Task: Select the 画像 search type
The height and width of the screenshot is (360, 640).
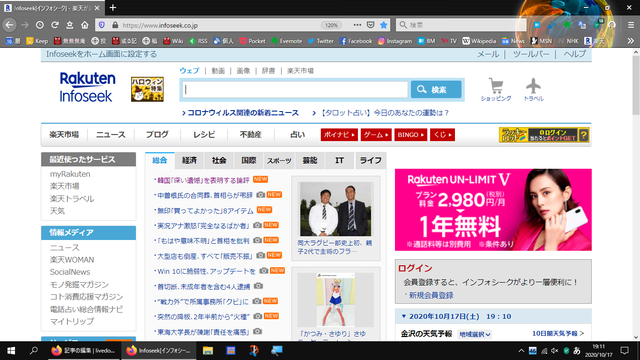Action: pyautogui.click(x=243, y=71)
